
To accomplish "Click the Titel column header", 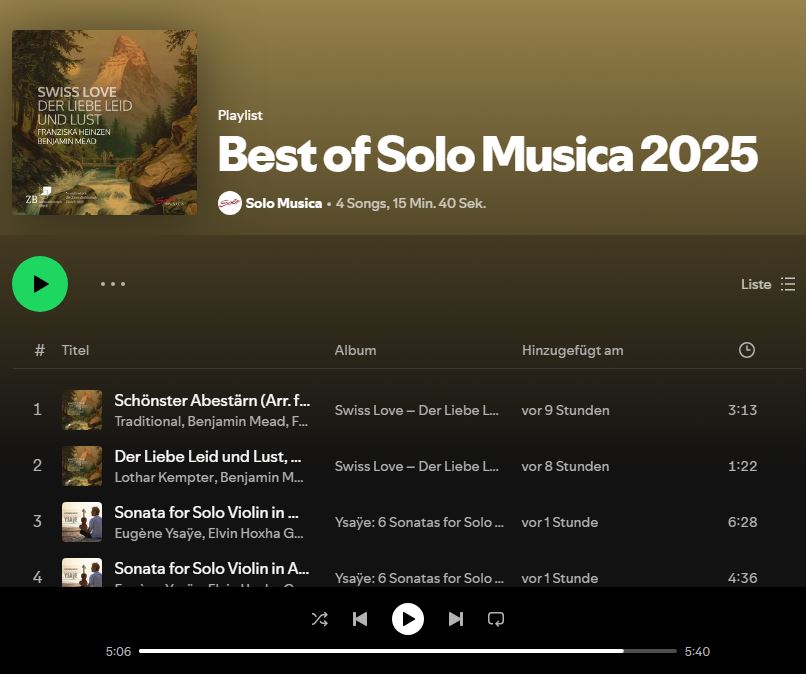I will coord(76,350).
